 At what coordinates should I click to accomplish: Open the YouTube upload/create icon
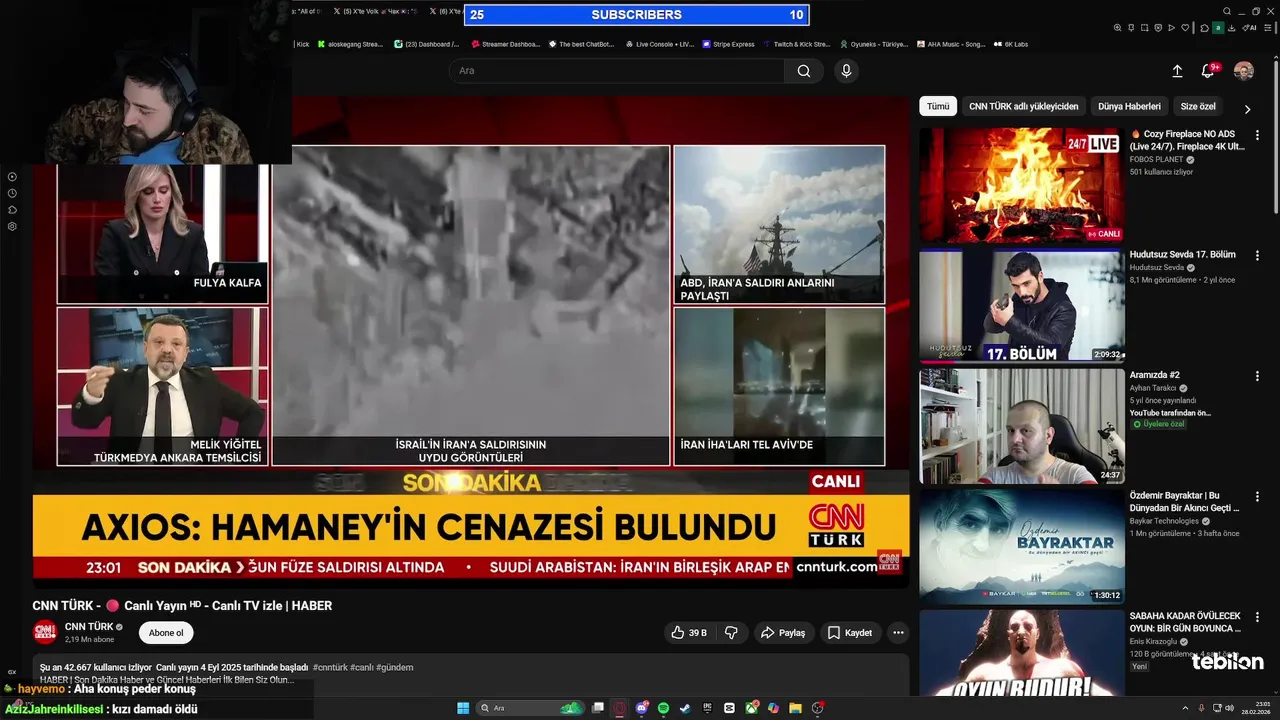pyautogui.click(x=1177, y=71)
